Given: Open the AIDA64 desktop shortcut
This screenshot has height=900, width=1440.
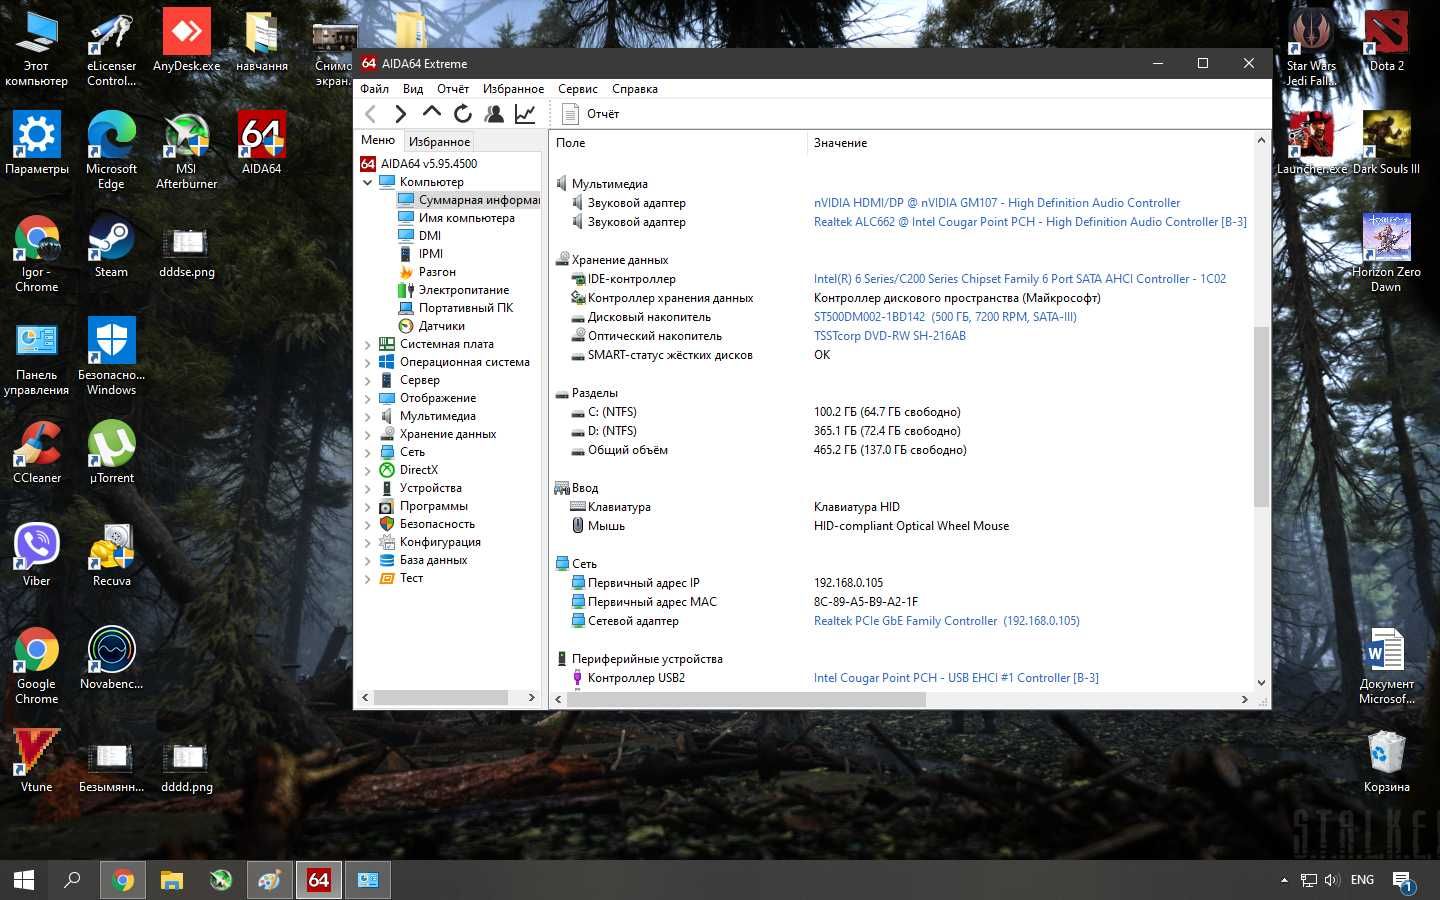Looking at the screenshot, I should [x=261, y=142].
